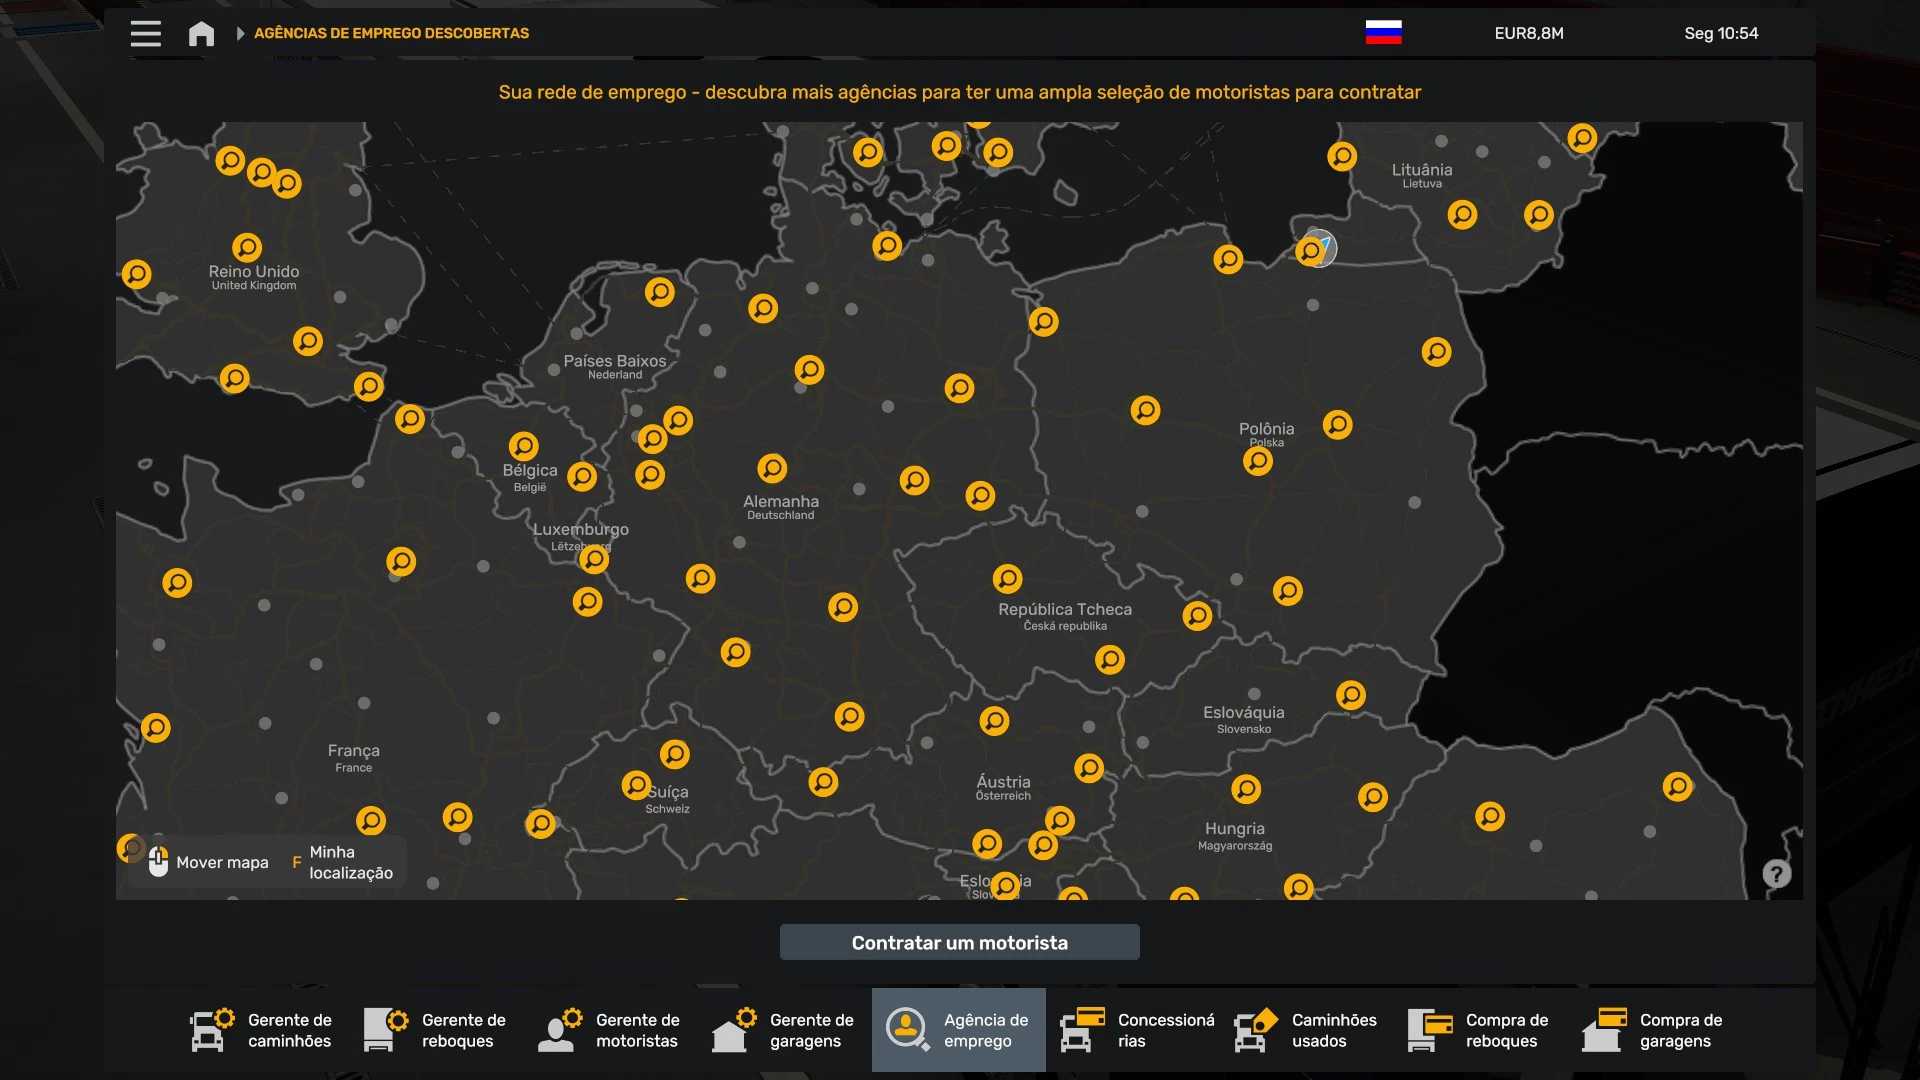1920x1080 pixels.
Task: Switch to Gerente de reboques tab
Action: pos(436,1030)
